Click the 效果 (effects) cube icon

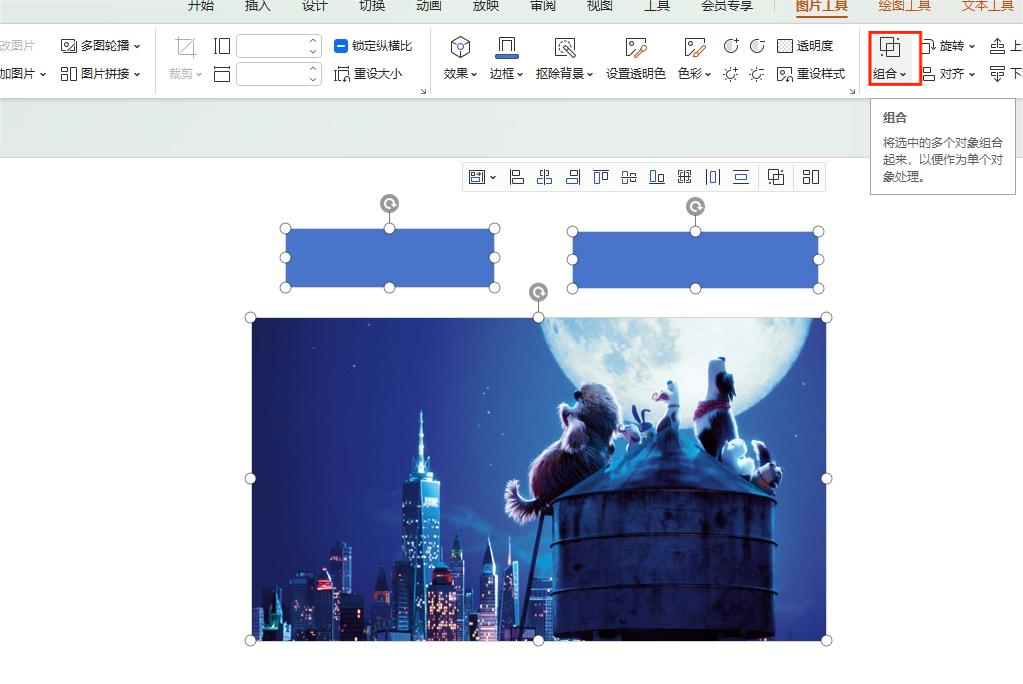click(460, 47)
